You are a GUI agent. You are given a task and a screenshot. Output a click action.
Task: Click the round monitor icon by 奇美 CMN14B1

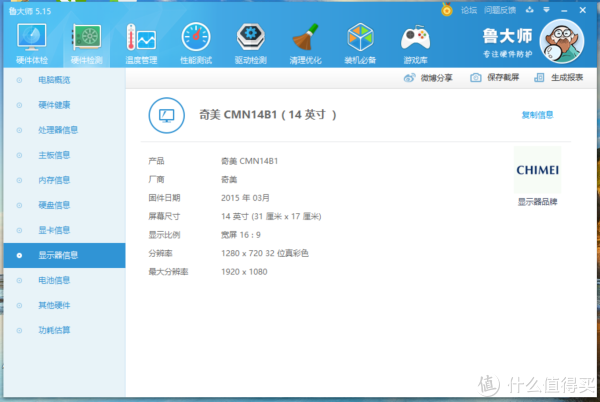pos(166,115)
